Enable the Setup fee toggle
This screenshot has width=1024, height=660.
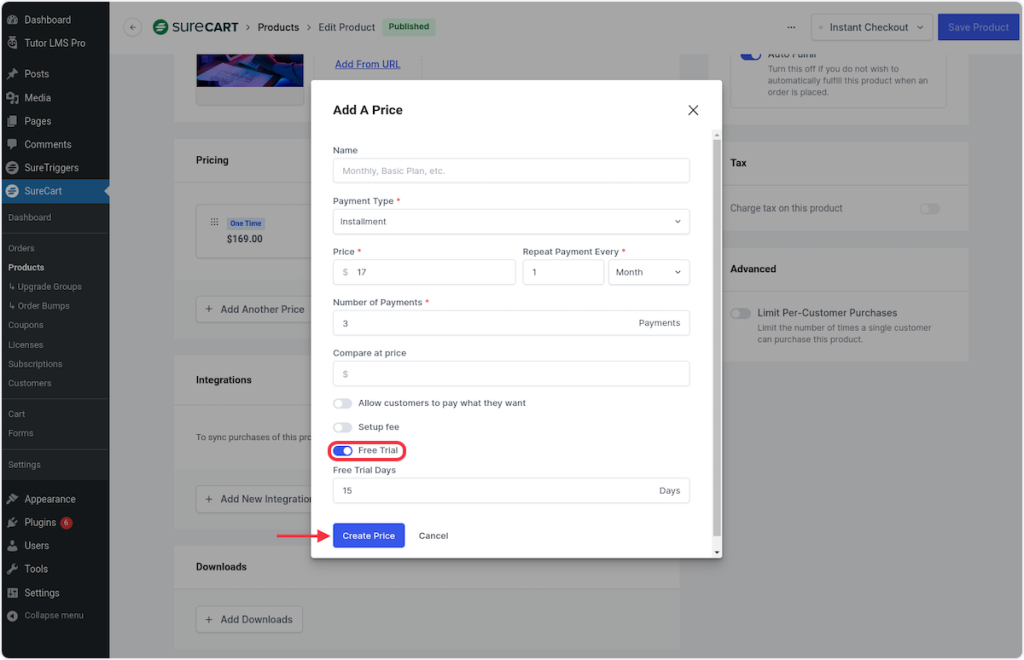pos(343,427)
